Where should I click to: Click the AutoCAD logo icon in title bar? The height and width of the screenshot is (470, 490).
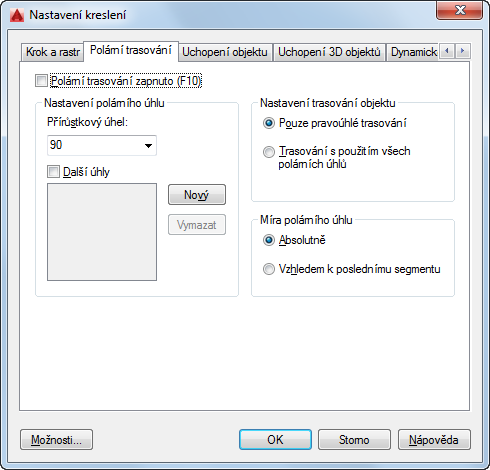[17, 15]
